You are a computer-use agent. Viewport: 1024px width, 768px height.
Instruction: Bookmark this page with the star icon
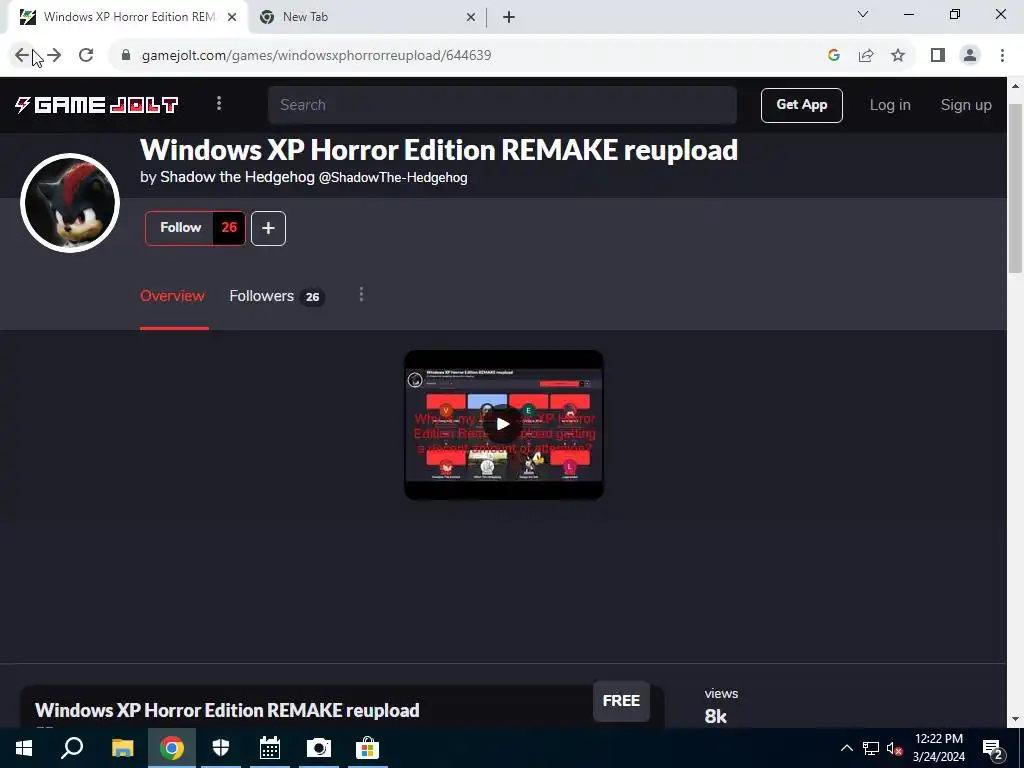click(x=898, y=56)
